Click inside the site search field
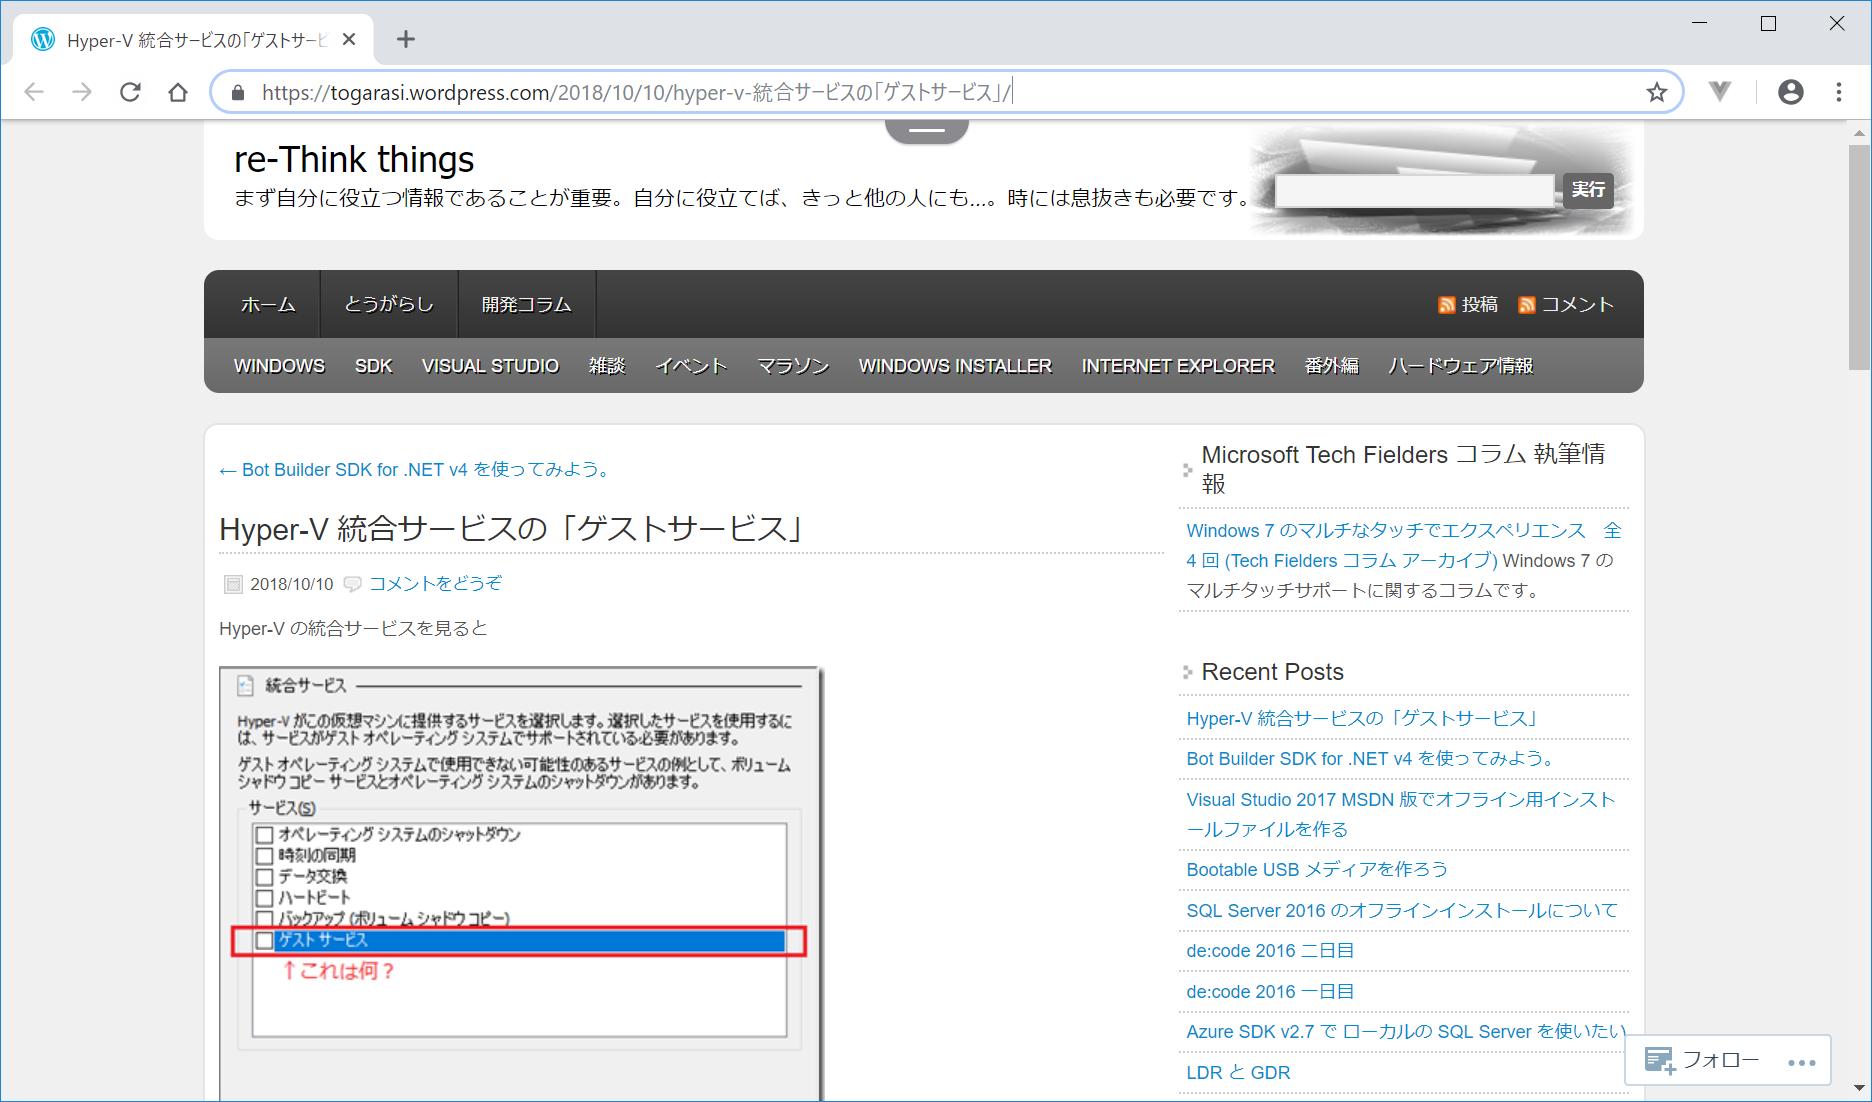 click(1413, 190)
